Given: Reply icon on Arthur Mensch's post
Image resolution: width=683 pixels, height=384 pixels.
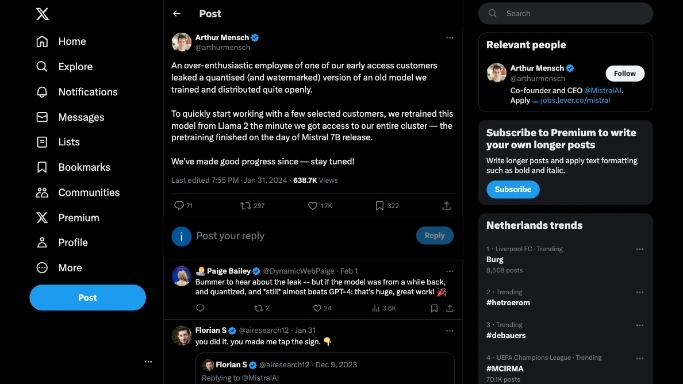Looking at the screenshot, I should pos(179,205).
